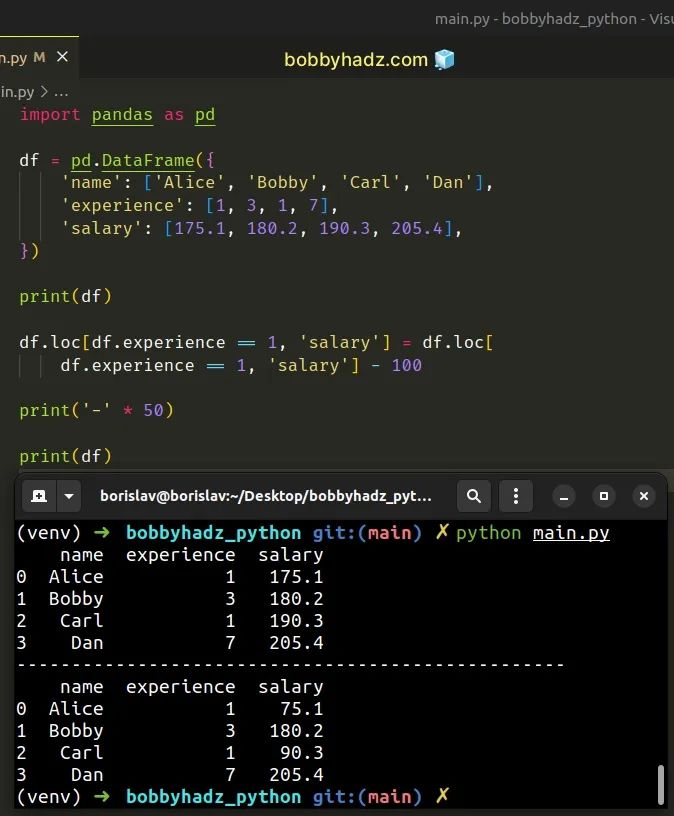Close the terminal window

(644, 496)
